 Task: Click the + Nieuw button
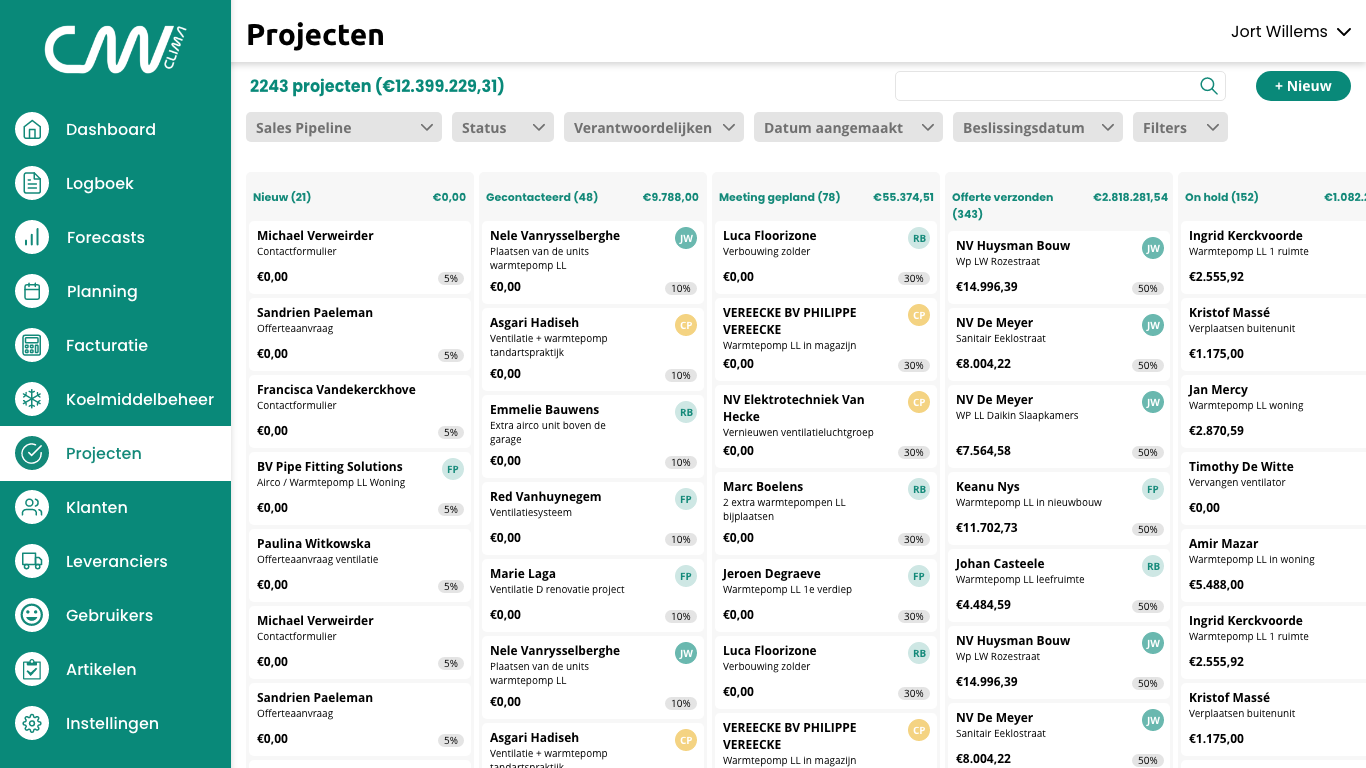[x=1303, y=86]
